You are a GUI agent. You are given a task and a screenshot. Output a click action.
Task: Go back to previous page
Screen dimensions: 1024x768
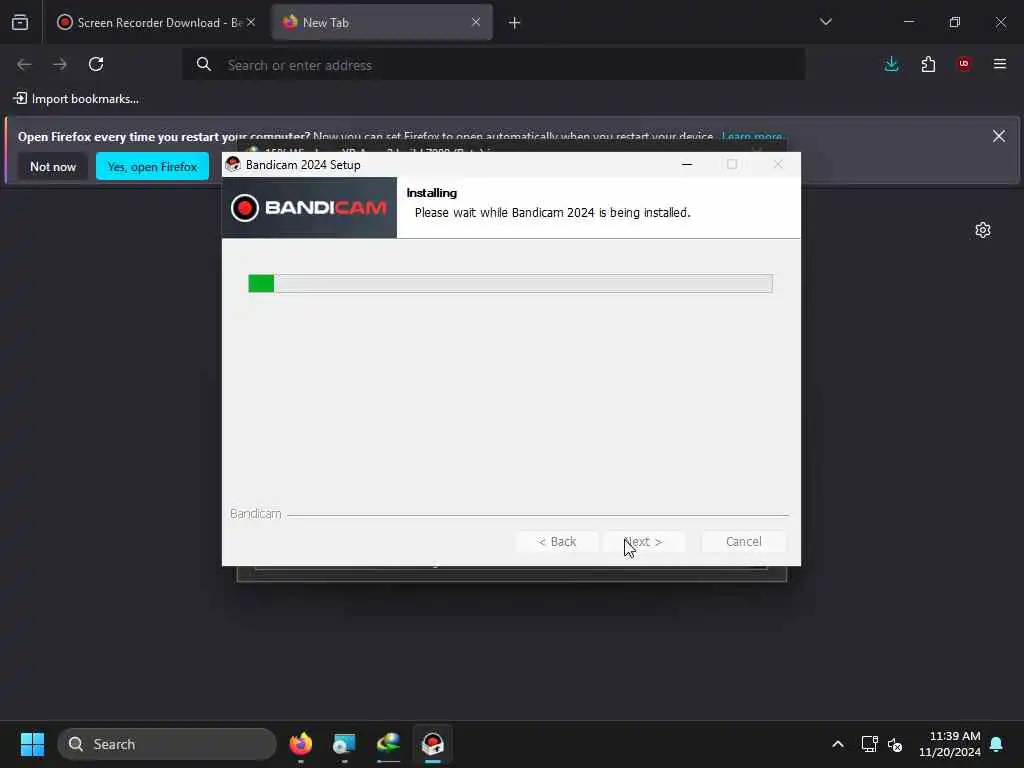pos(24,64)
